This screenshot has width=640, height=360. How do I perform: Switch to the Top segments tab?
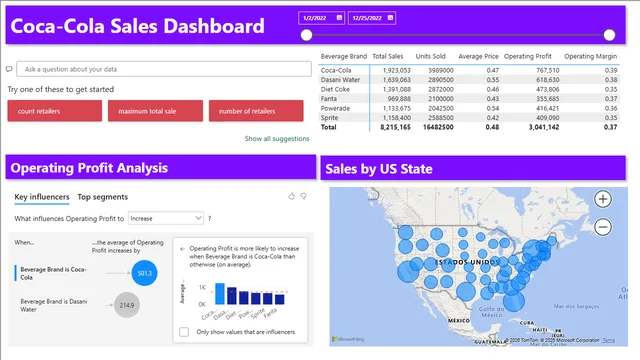102,197
